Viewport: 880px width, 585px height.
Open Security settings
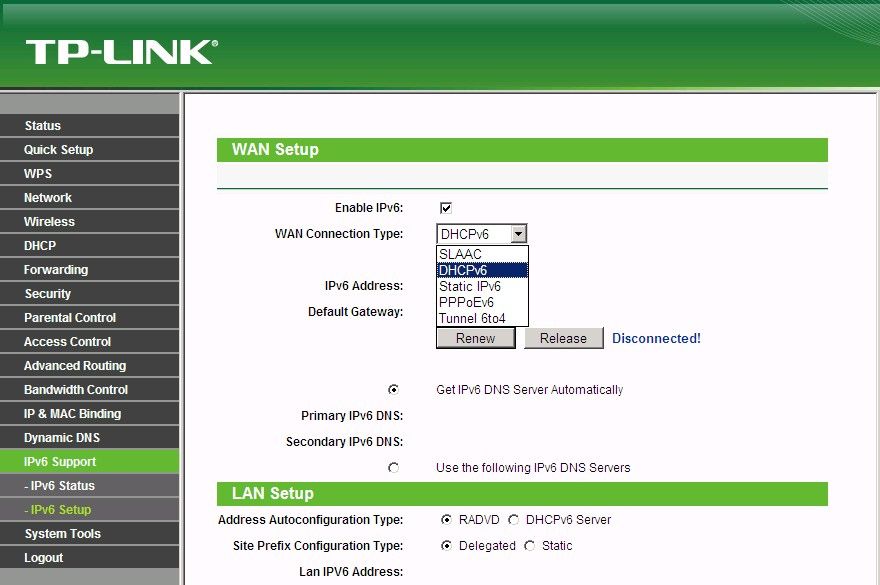click(89, 294)
